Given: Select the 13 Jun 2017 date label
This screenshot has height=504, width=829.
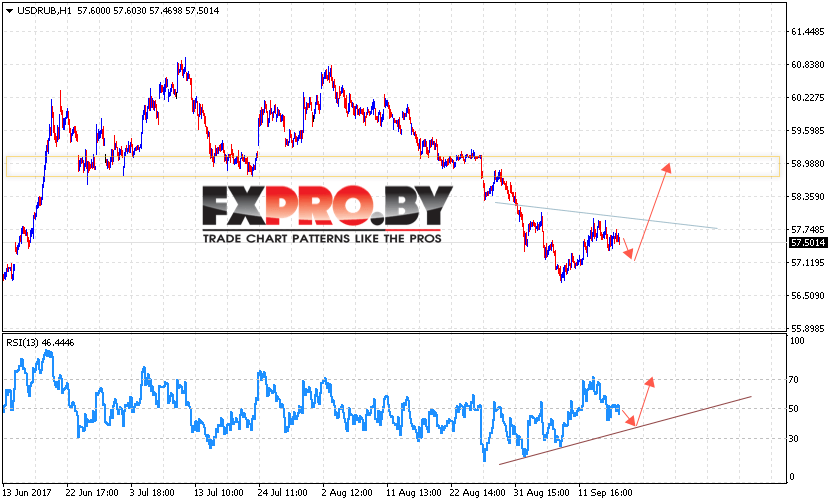Looking at the screenshot, I should [27, 493].
